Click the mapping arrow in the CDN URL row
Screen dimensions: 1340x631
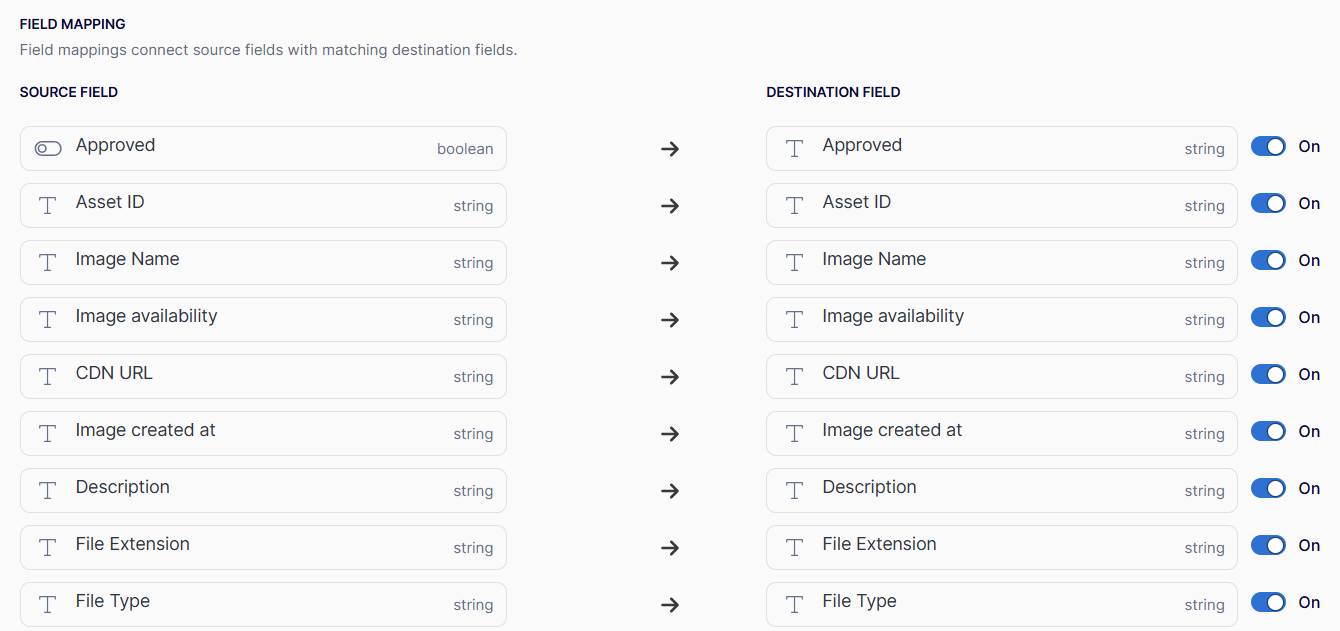click(x=670, y=377)
